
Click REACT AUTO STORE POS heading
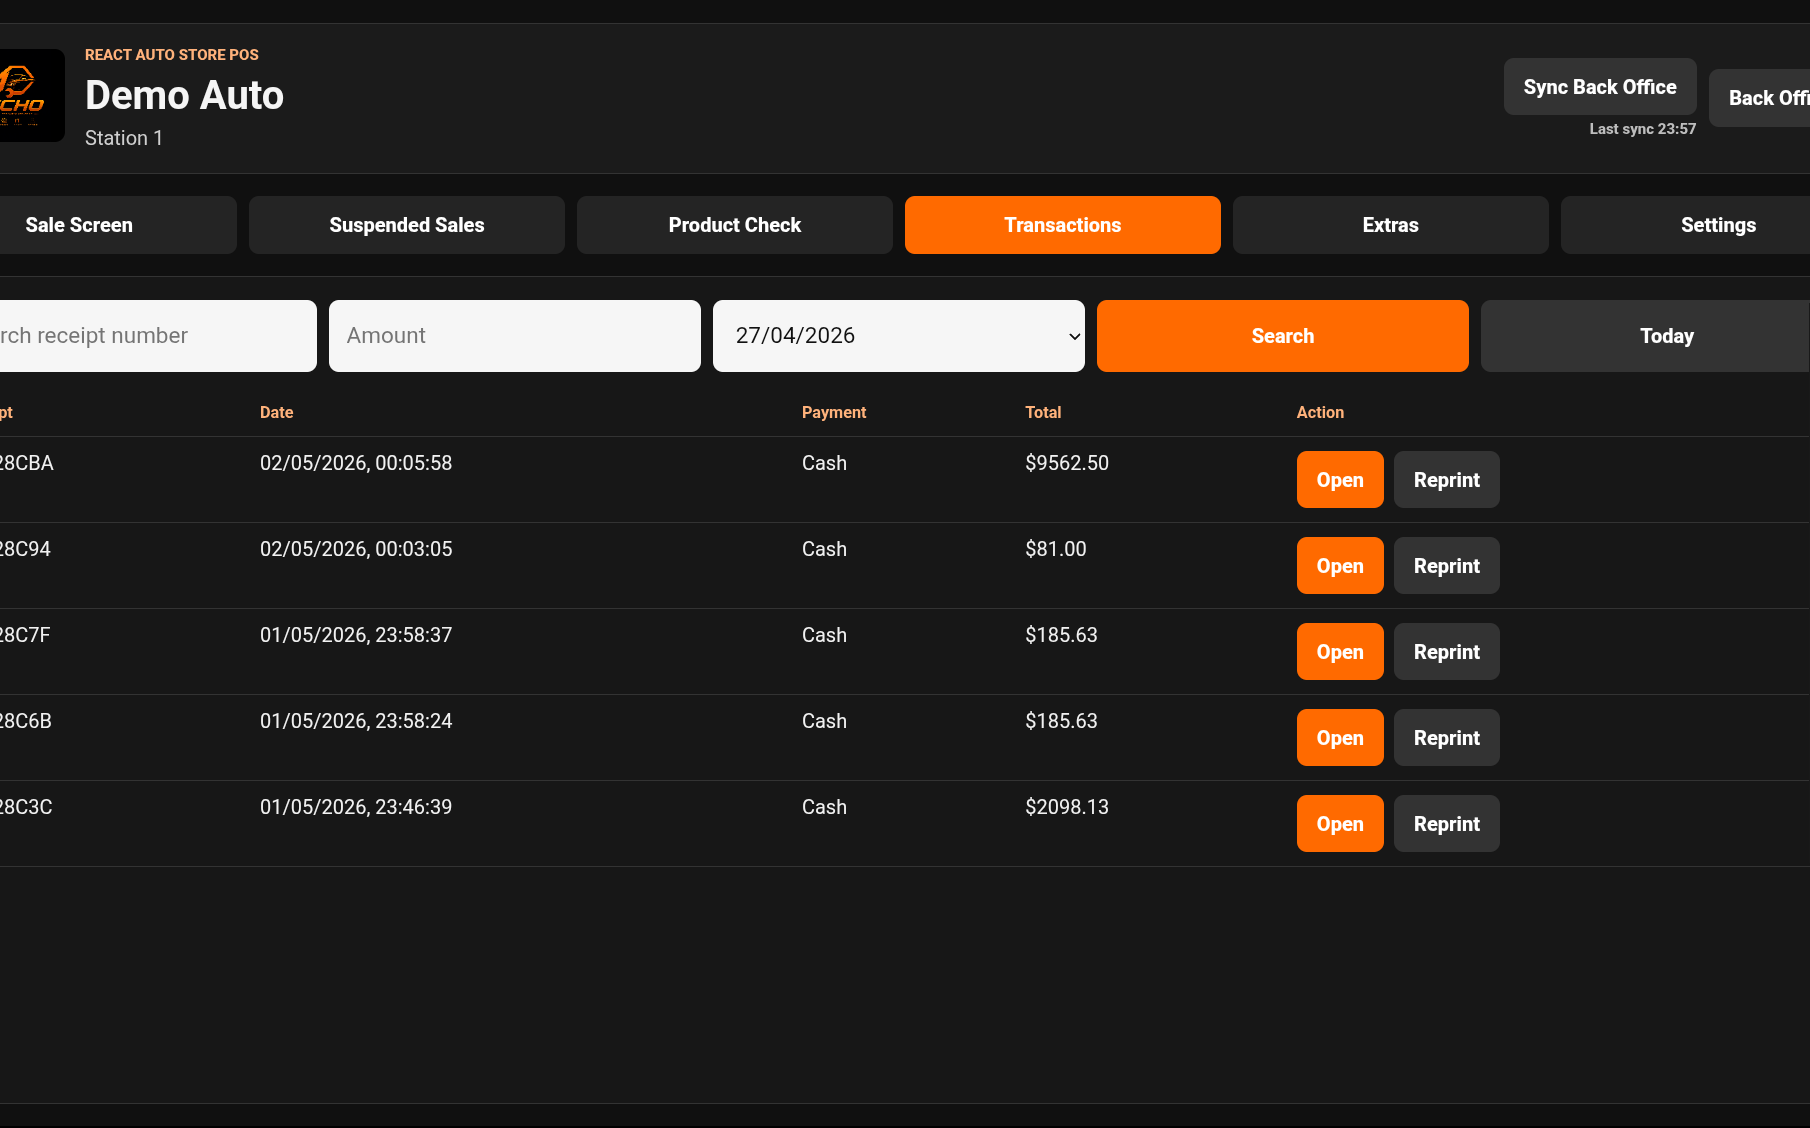point(172,55)
